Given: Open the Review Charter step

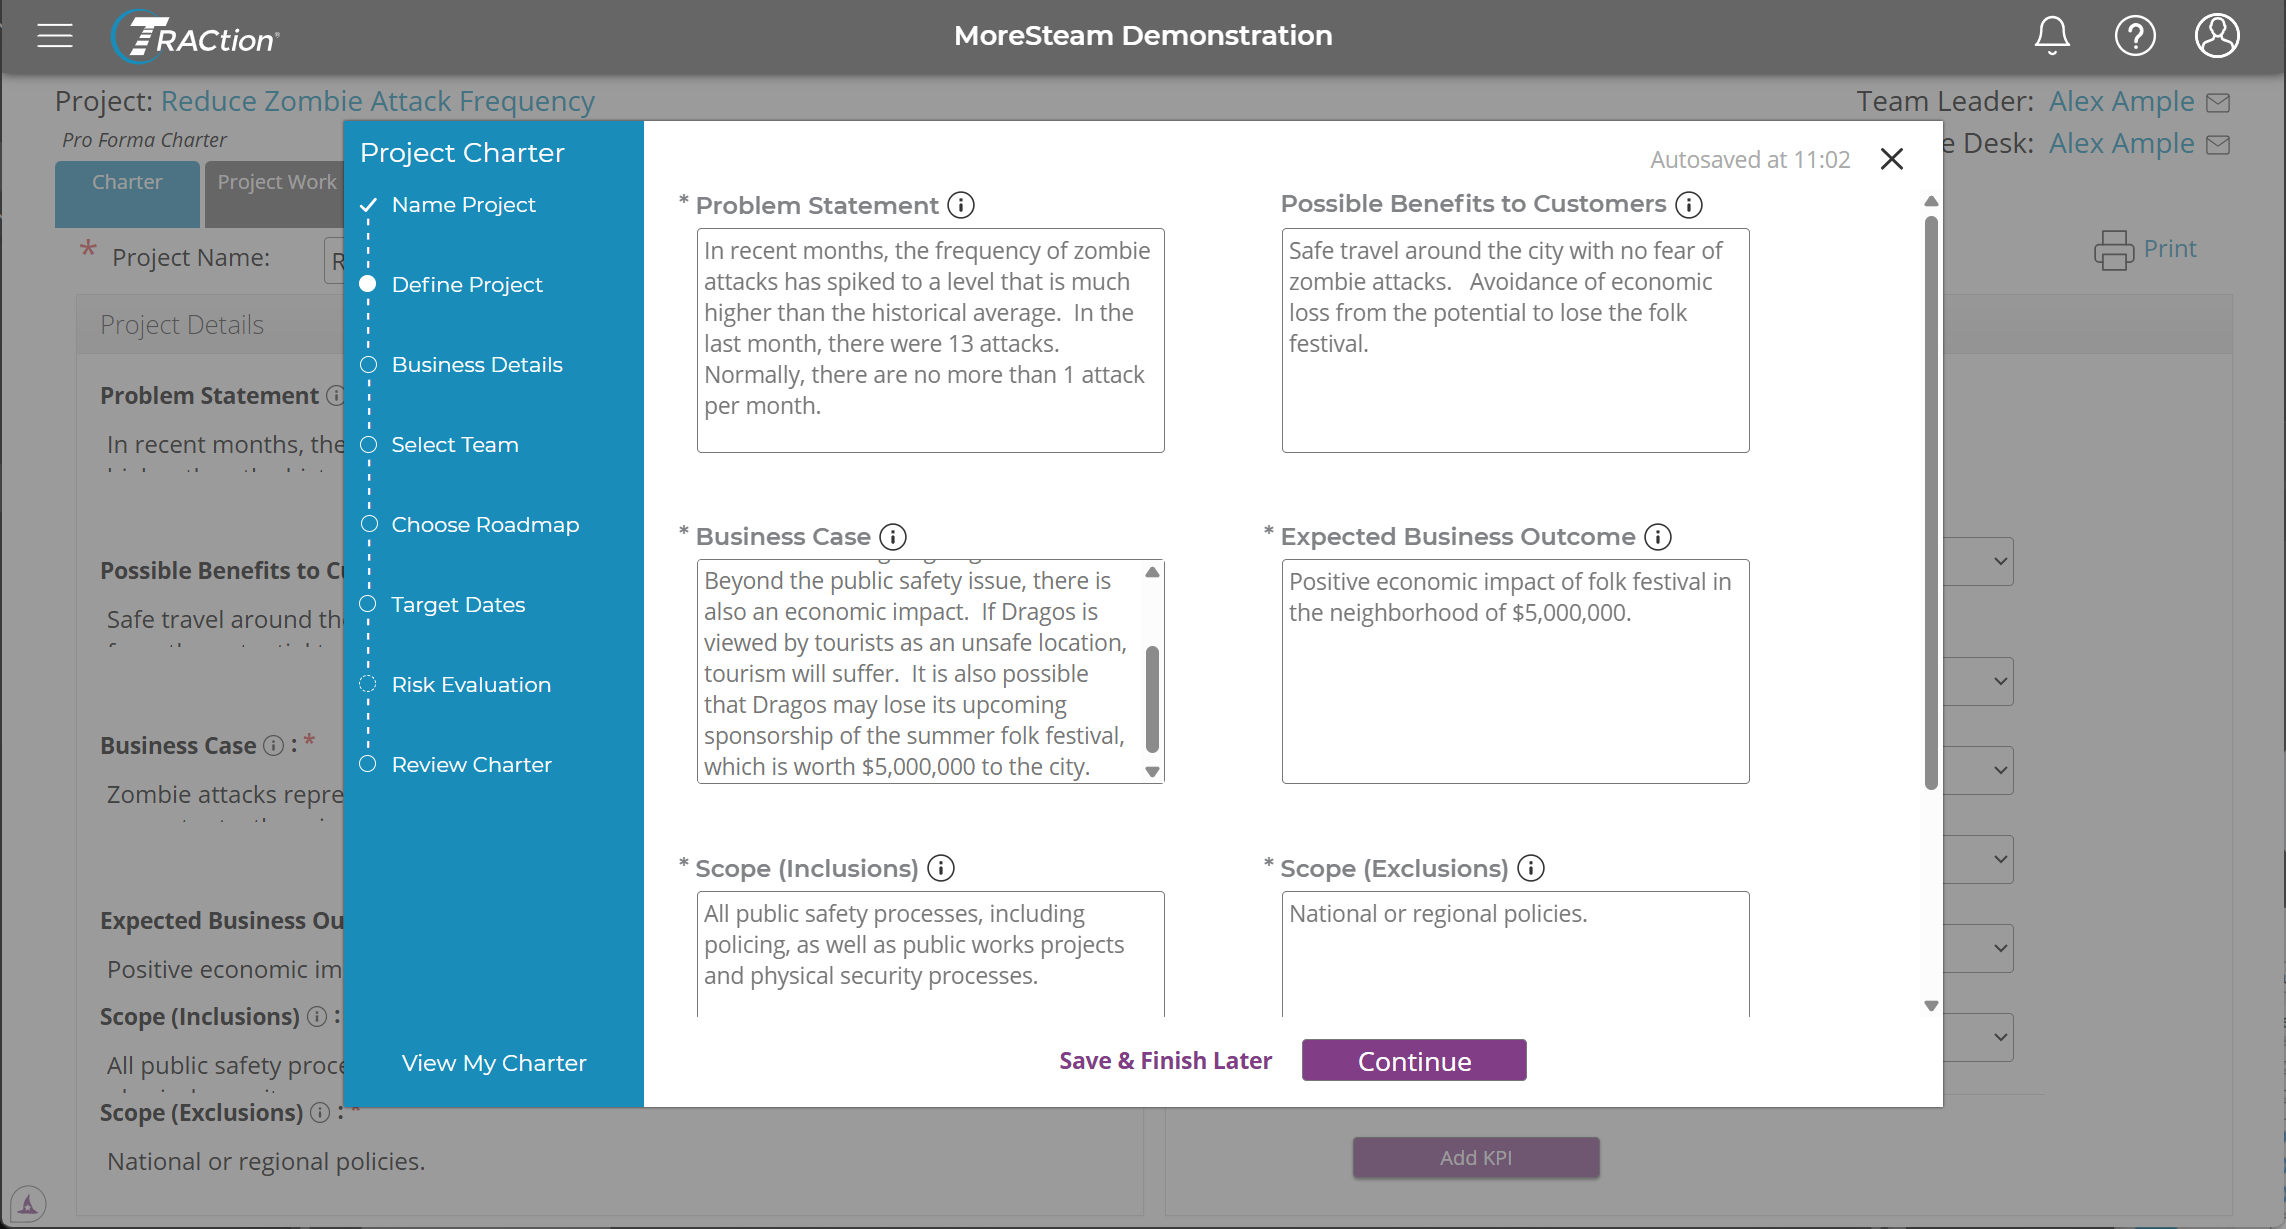Looking at the screenshot, I should [471, 765].
